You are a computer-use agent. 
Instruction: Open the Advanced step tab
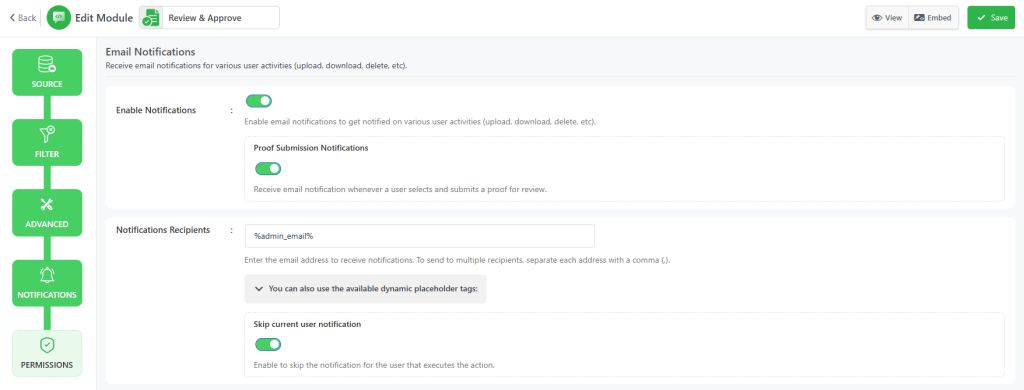click(47, 213)
